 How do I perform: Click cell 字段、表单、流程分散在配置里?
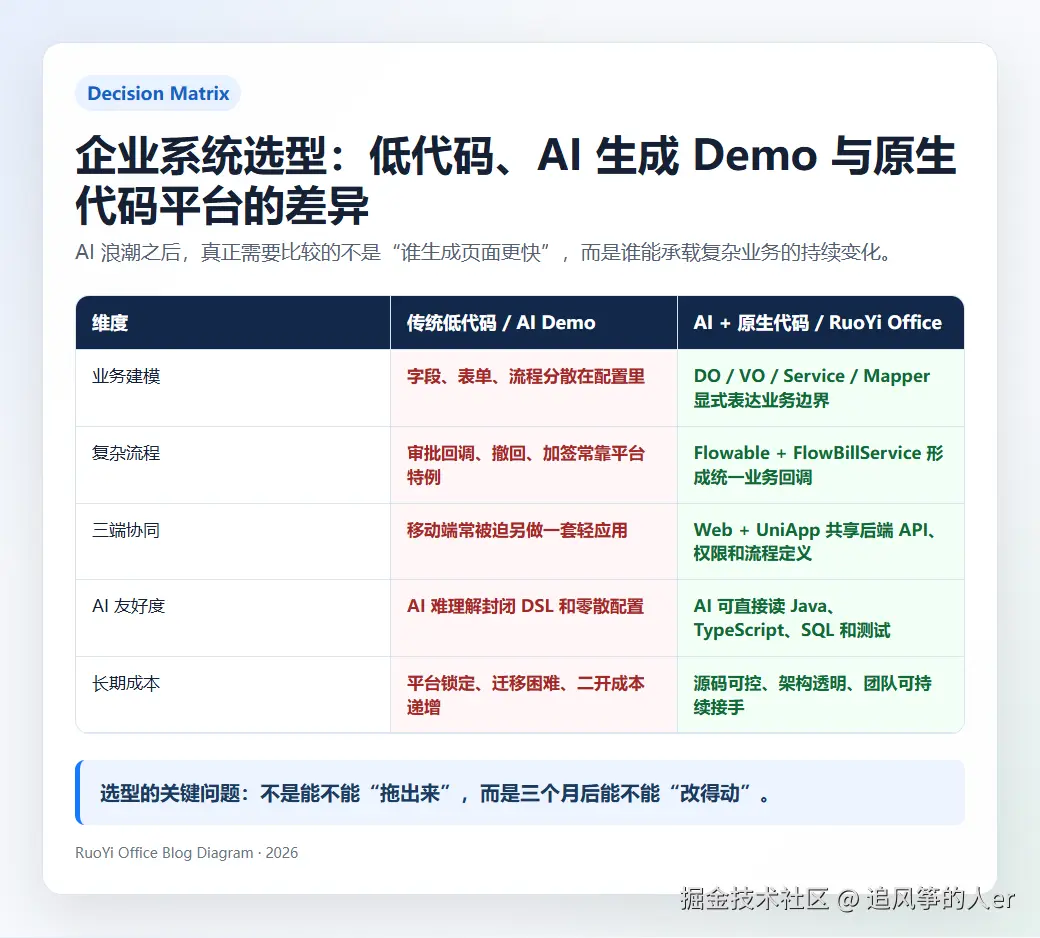(534, 387)
